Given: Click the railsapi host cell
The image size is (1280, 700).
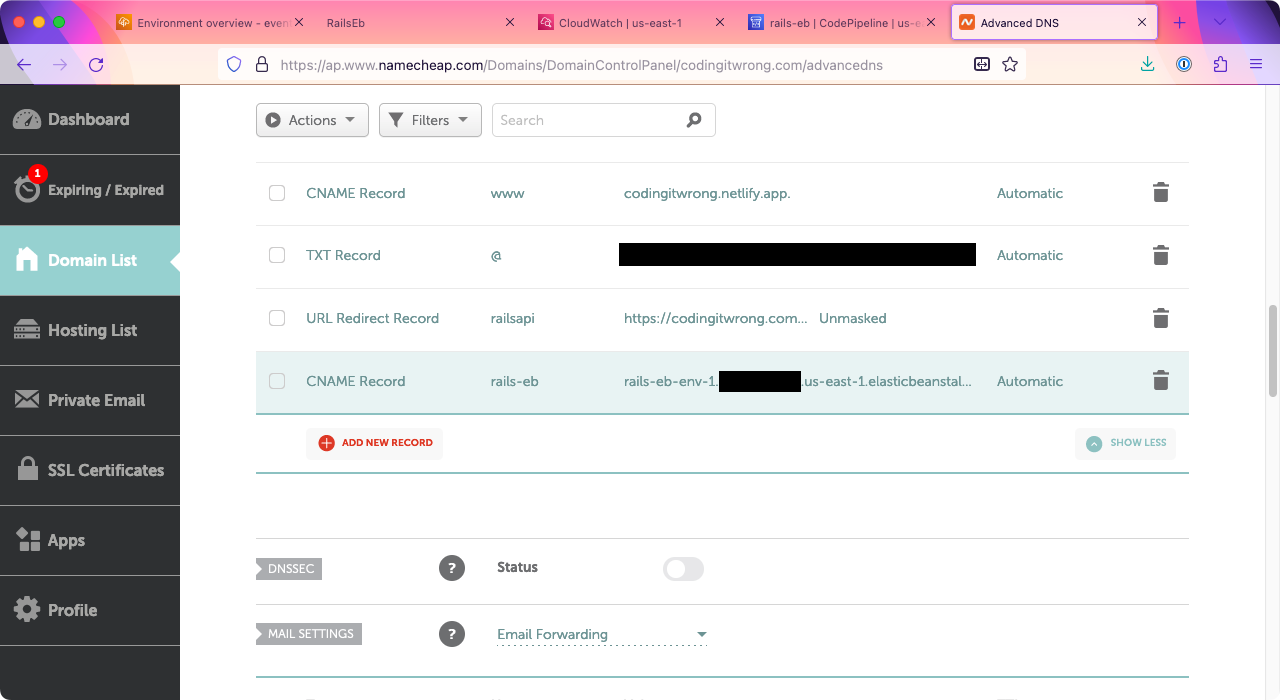Looking at the screenshot, I should pos(512,318).
